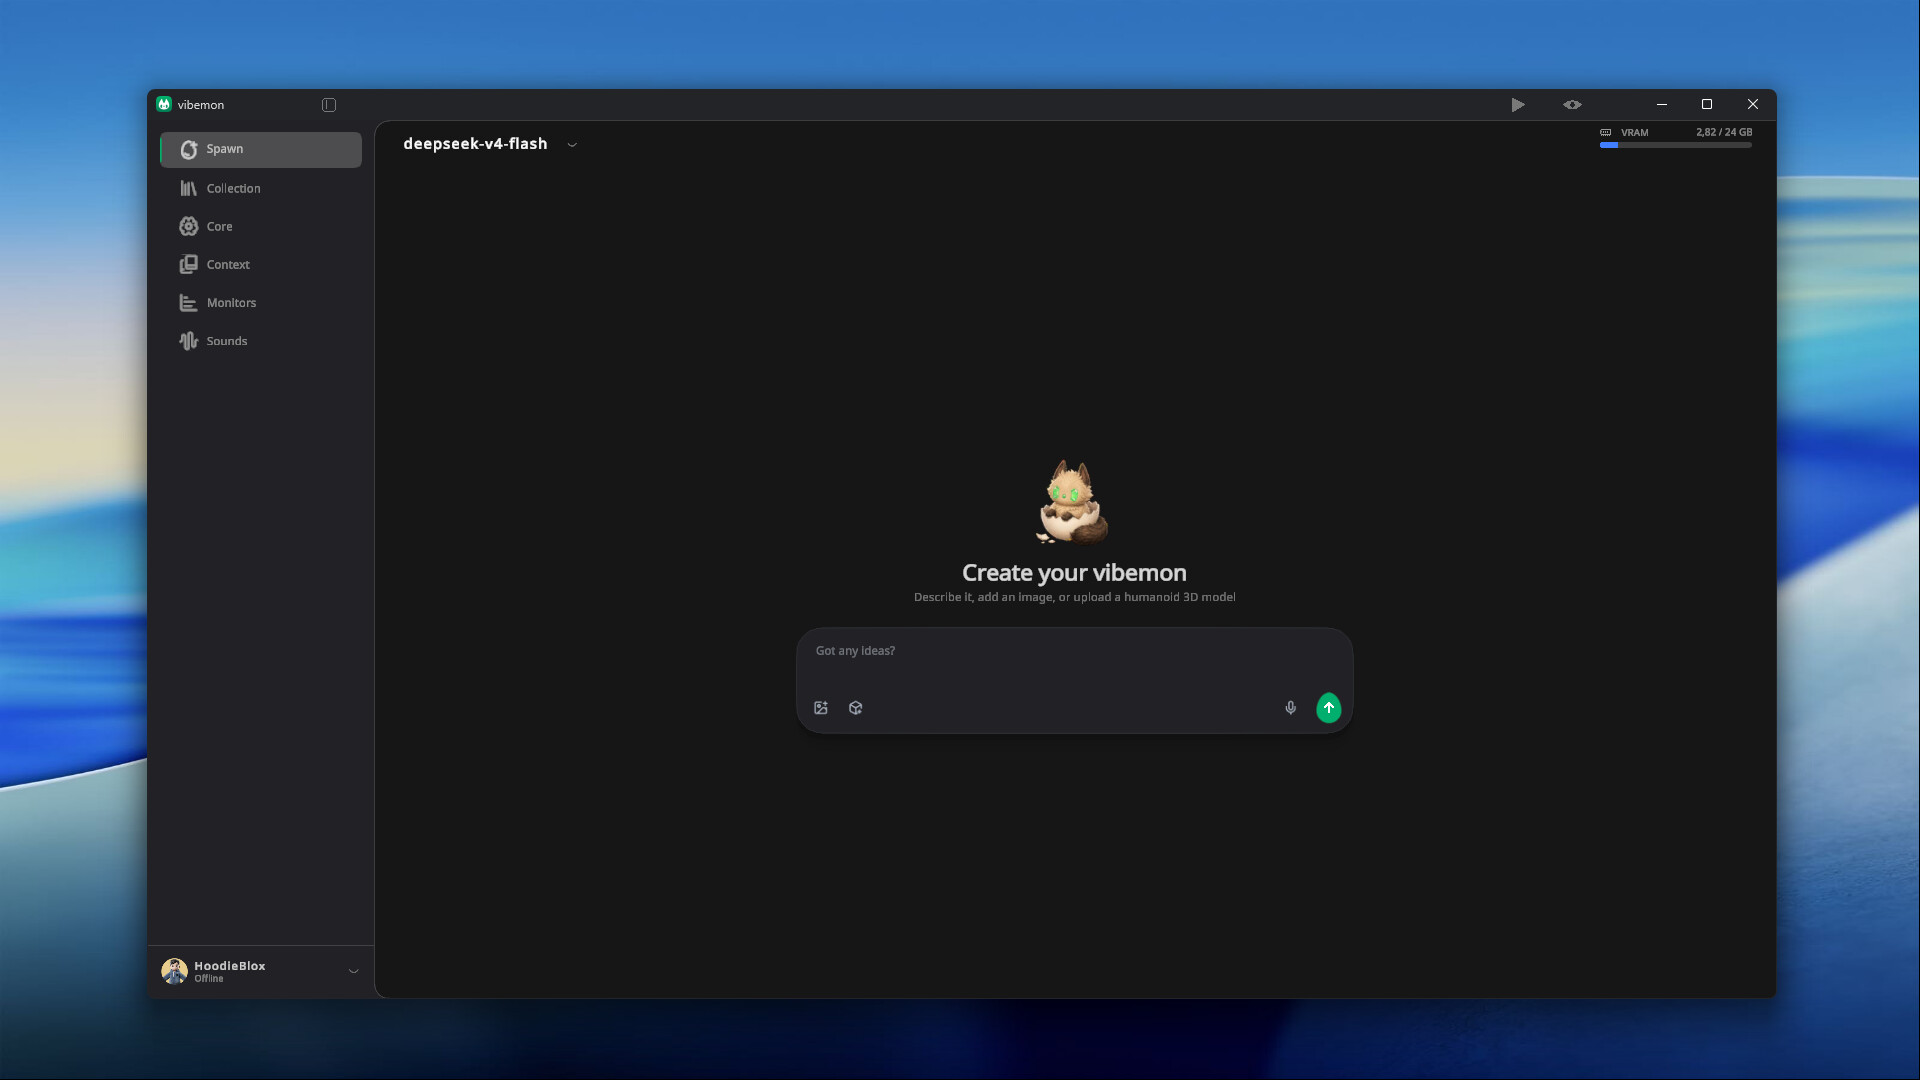Open the Spawn page in sidebar
The image size is (1920, 1080).
(x=261, y=149)
